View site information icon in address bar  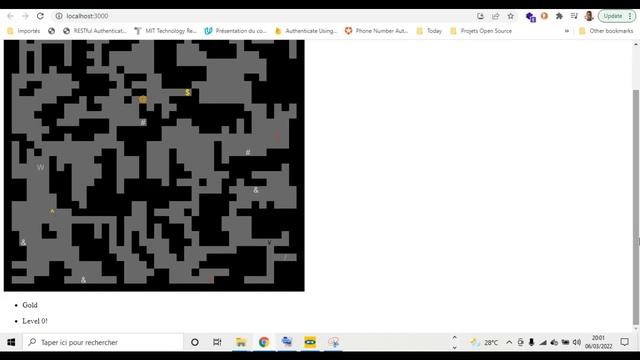tap(59, 16)
